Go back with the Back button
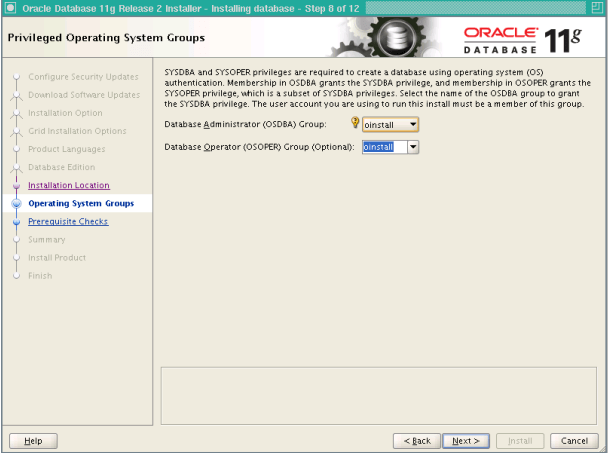Image resolution: width=608 pixels, height=453 pixels. click(417, 441)
